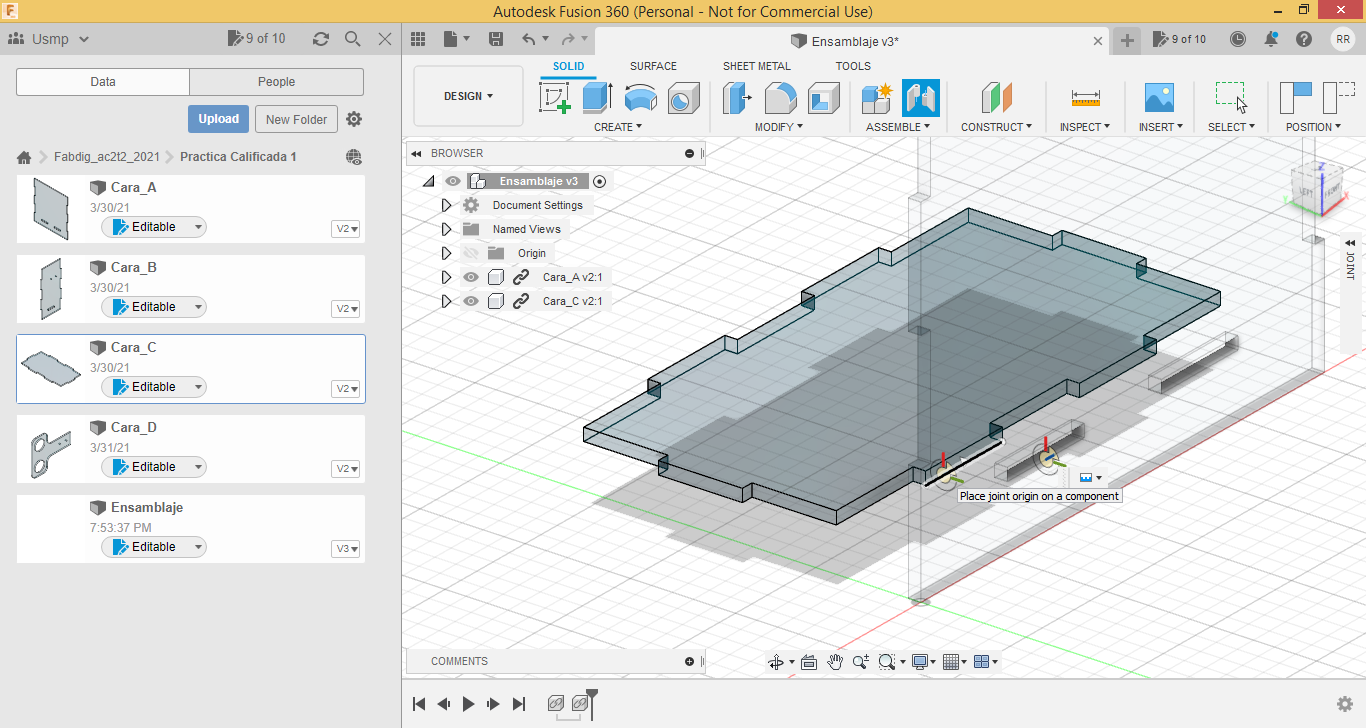Open the Cara_D thumbnail
The height and width of the screenshot is (728, 1366).
(x=51, y=453)
